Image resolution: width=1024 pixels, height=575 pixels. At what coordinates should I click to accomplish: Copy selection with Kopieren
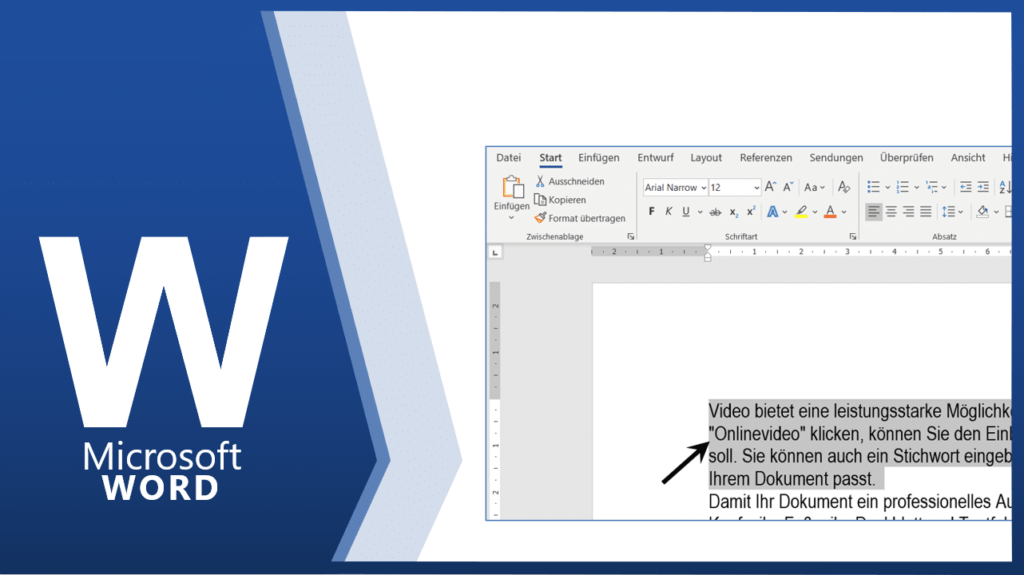[x=560, y=199]
